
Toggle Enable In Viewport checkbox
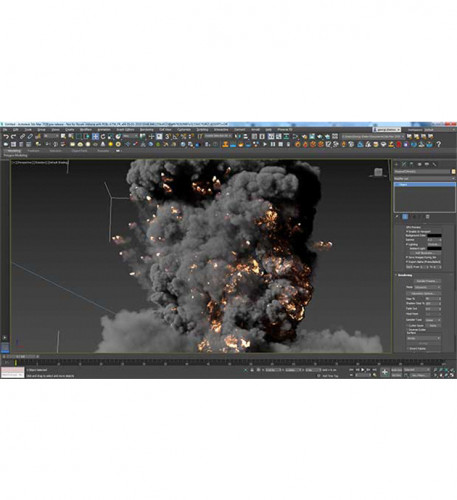[407, 231]
